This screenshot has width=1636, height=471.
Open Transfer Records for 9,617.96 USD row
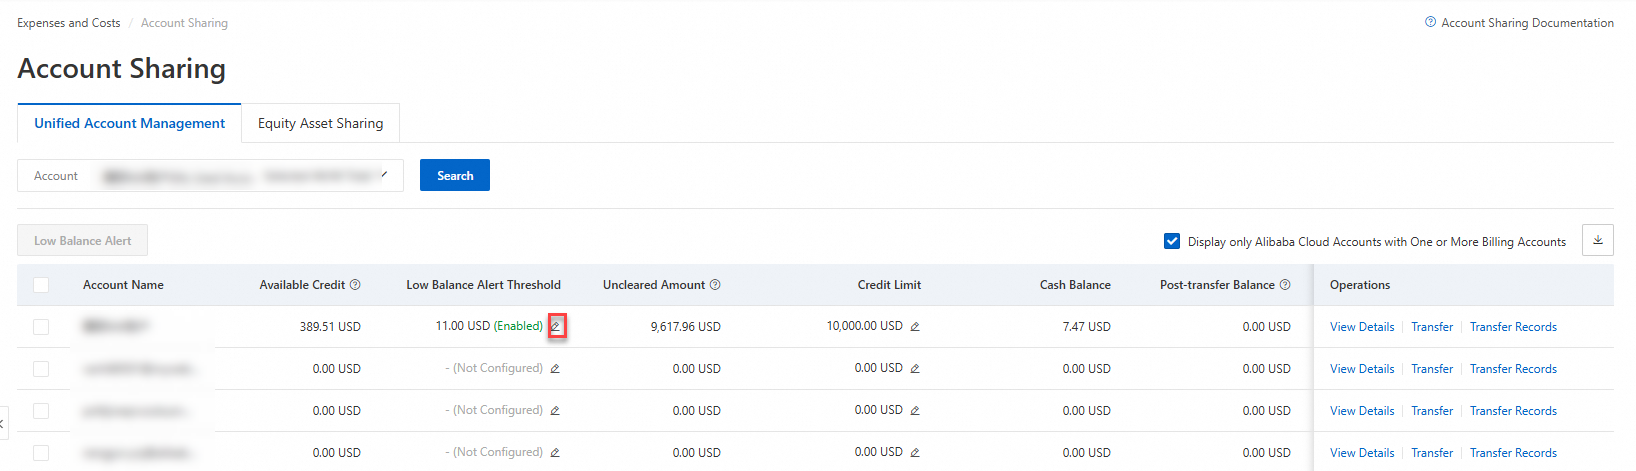click(x=1513, y=327)
